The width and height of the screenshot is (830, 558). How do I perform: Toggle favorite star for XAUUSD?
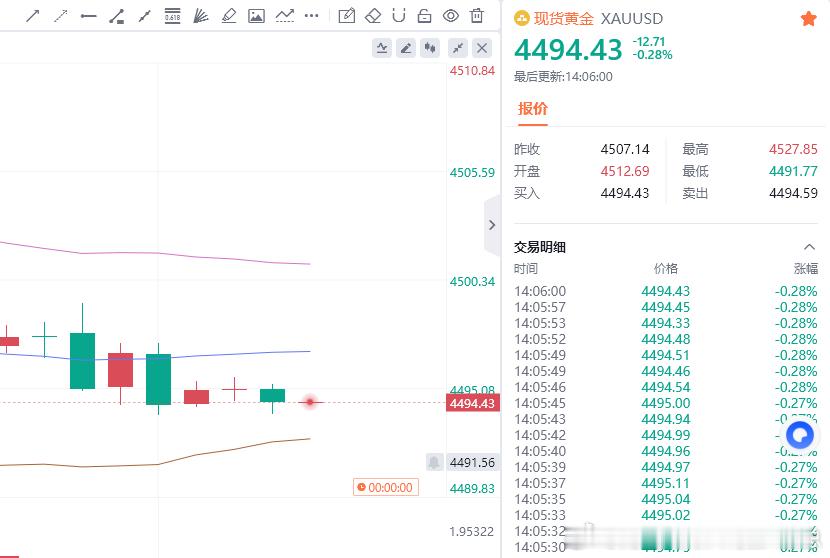click(x=808, y=19)
